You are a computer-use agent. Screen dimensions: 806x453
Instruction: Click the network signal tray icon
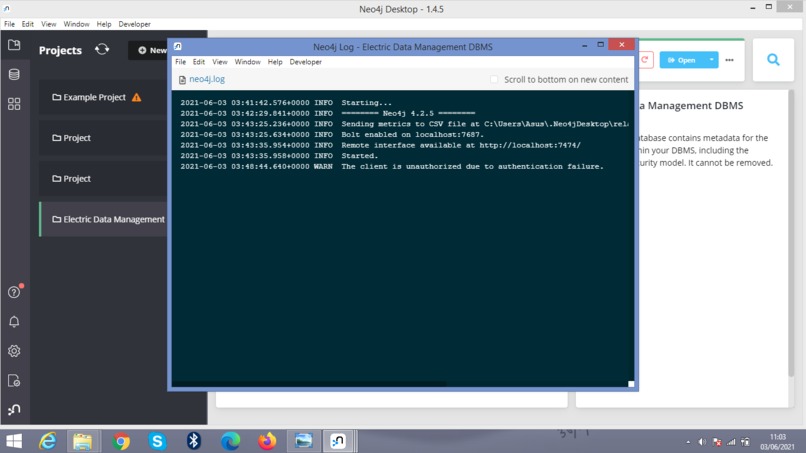pyautogui.click(x=731, y=442)
